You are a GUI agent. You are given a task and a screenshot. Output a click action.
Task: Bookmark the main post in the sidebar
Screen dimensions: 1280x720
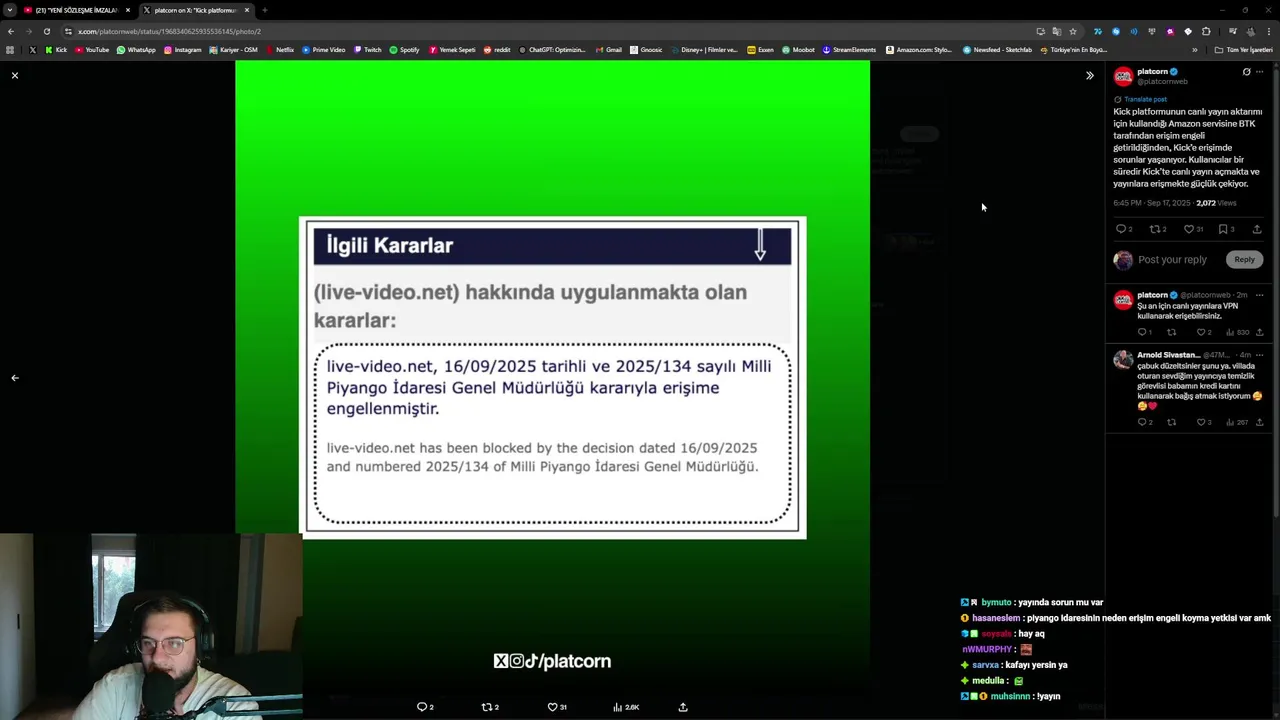click(1223, 229)
